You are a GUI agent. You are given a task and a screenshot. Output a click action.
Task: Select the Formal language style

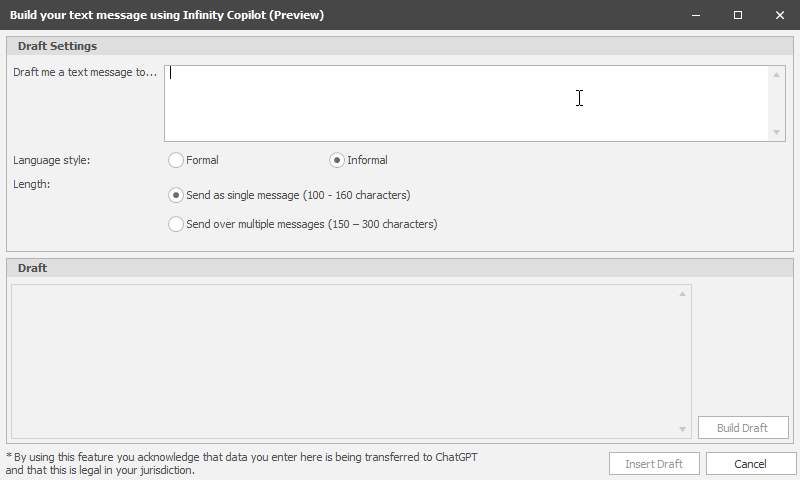coord(177,160)
